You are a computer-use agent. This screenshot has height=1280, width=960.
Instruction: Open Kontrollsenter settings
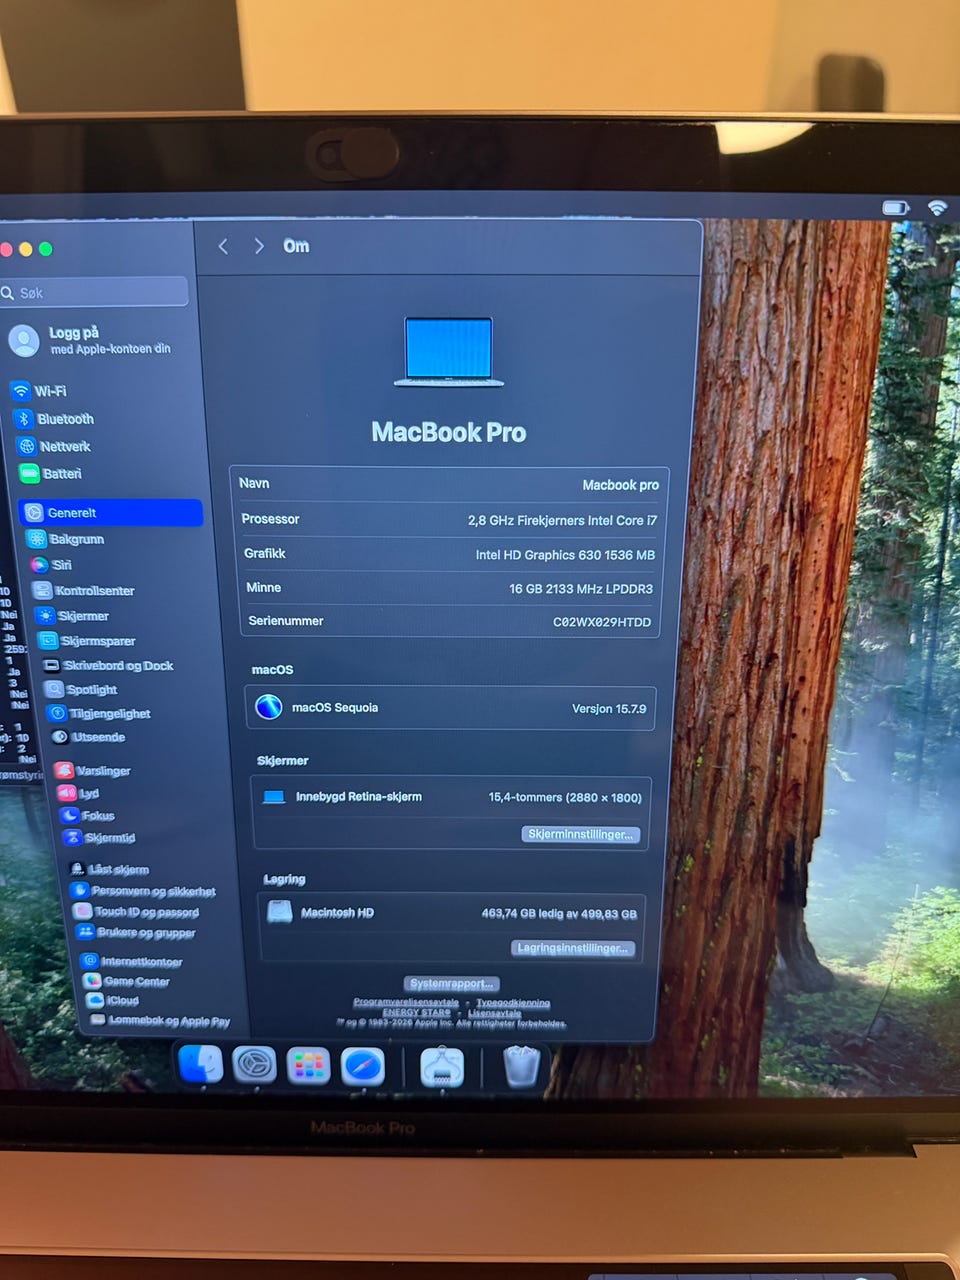pos(84,591)
